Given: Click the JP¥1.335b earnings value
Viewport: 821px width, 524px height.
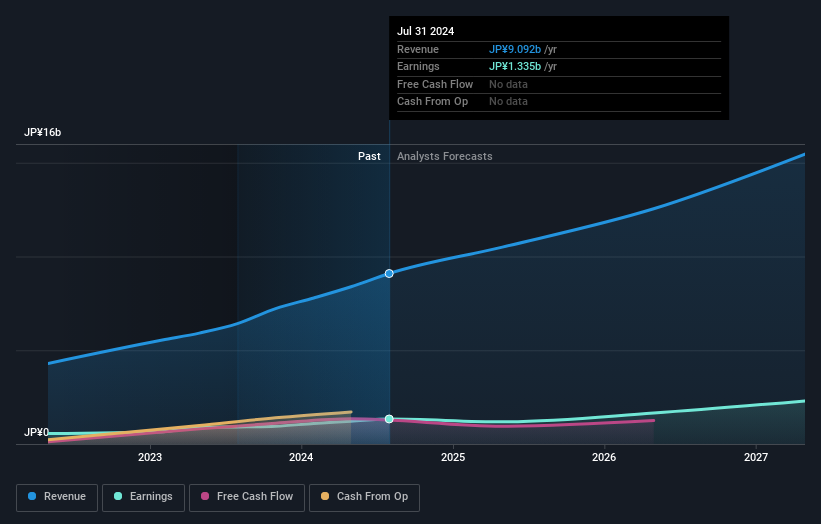Looking at the screenshot, I should (x=515, y=66).
